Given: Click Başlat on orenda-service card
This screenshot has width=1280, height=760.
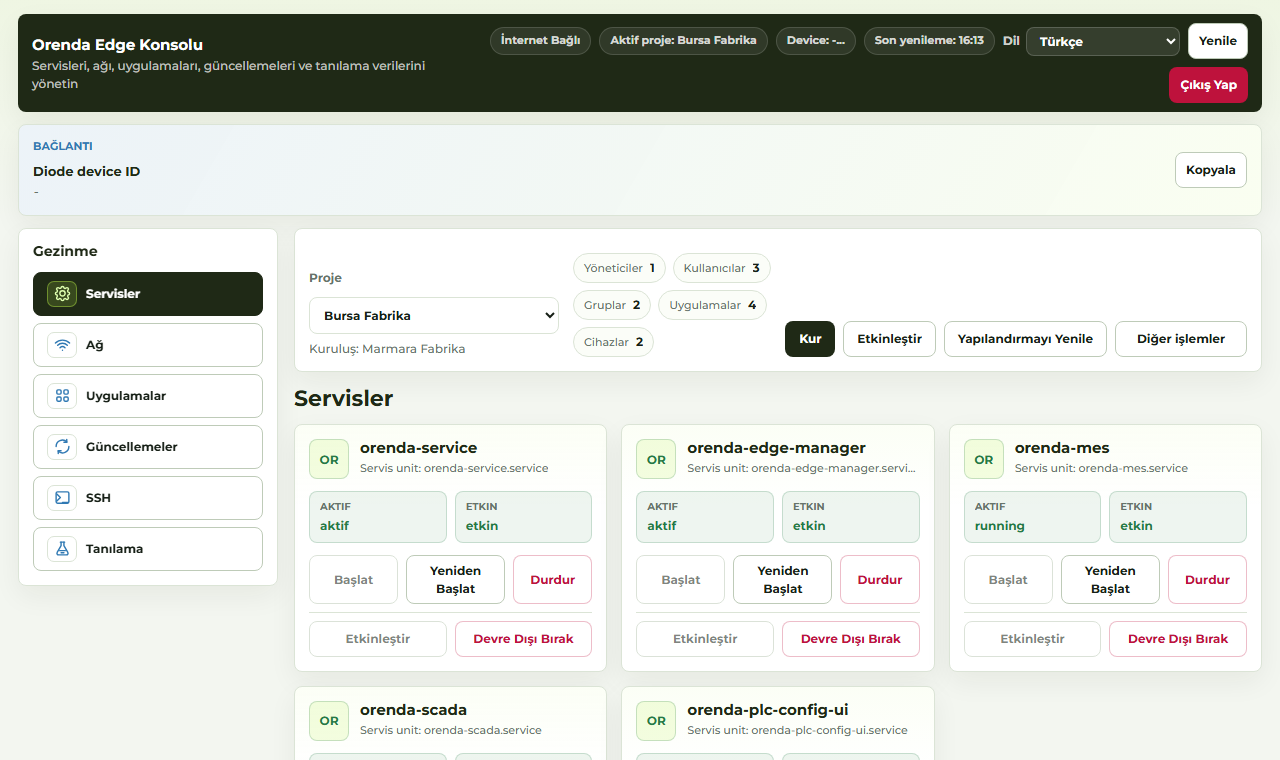Looking at the screenshot, I should coord(353,580).
